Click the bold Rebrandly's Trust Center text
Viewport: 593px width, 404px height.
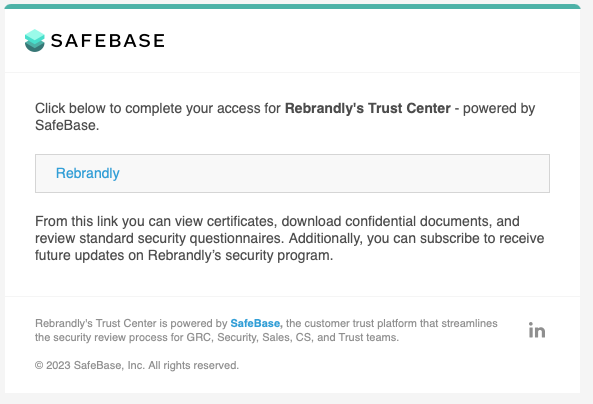pos(368,108)
